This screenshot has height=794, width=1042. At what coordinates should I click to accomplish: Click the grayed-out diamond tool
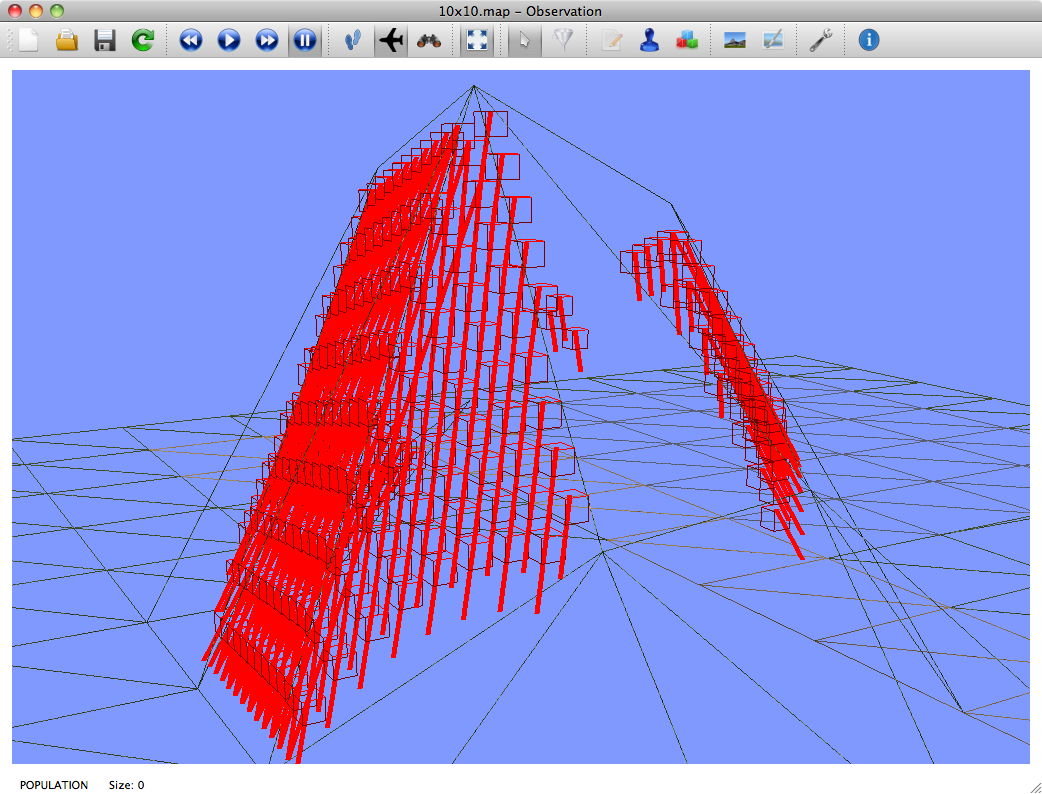(x=563, y=41)
